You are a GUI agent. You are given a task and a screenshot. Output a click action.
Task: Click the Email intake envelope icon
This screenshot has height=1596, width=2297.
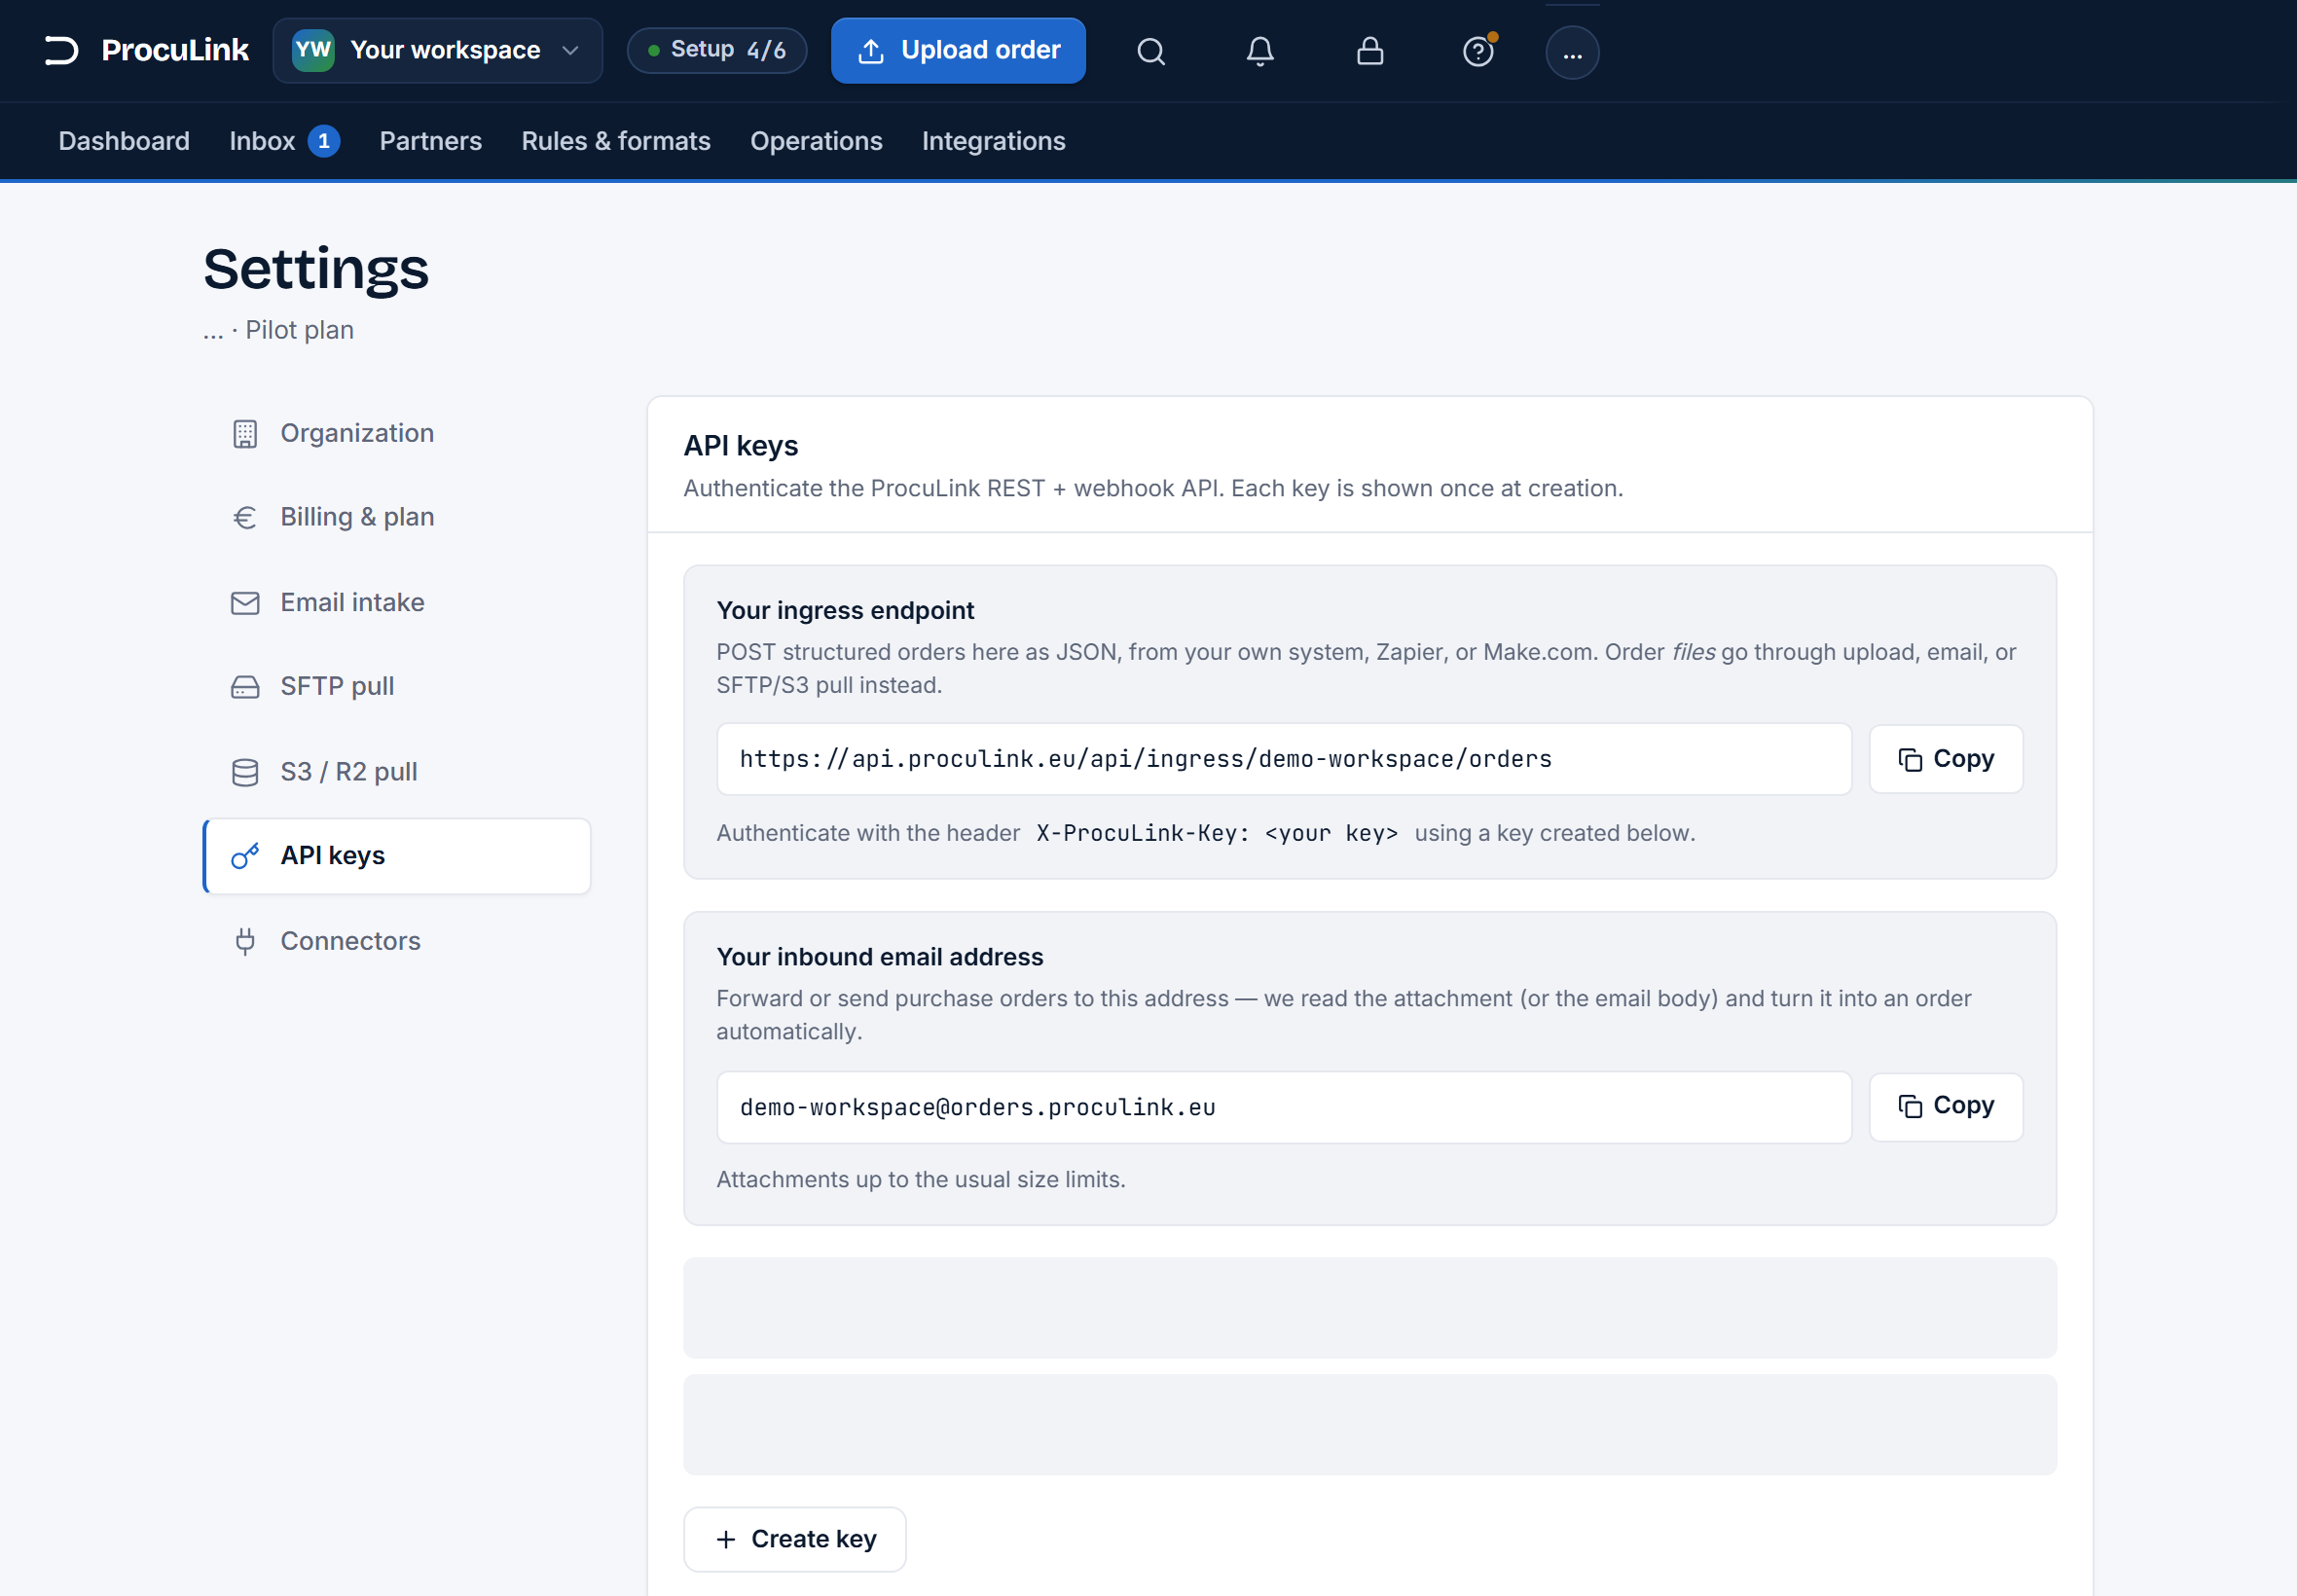click(x=245, y=603)
